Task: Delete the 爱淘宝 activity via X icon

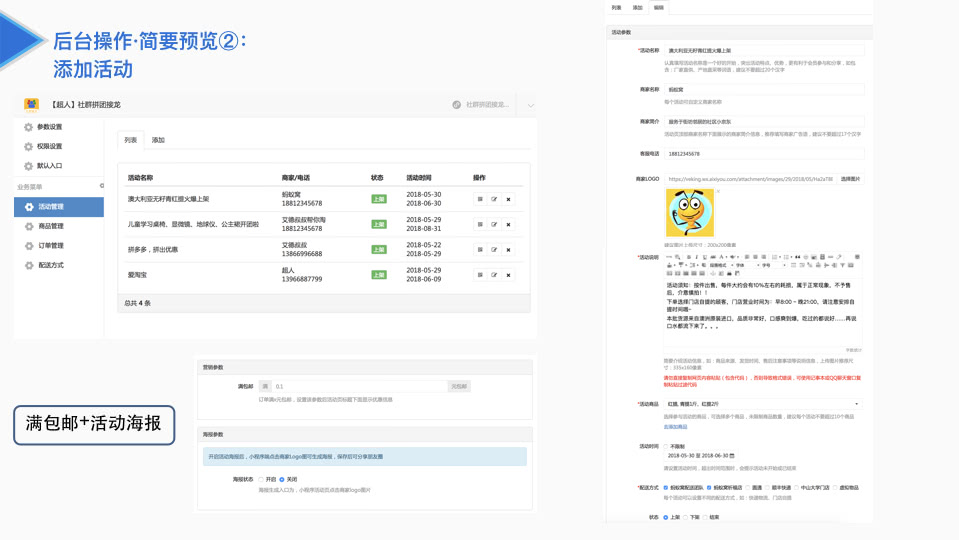Action: click(508, 275)
